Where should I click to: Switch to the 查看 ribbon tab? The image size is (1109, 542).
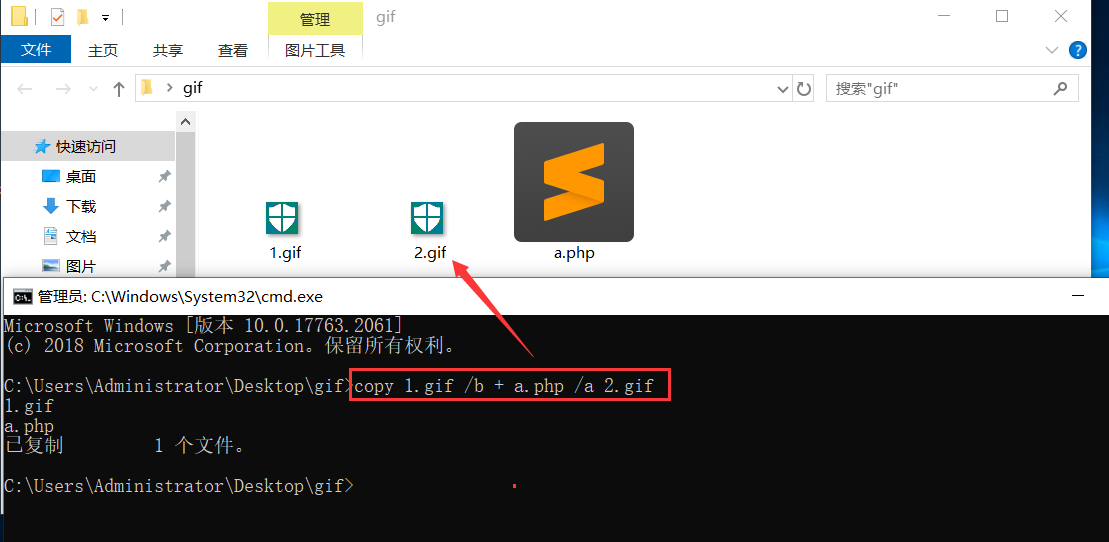pos(233,50)
